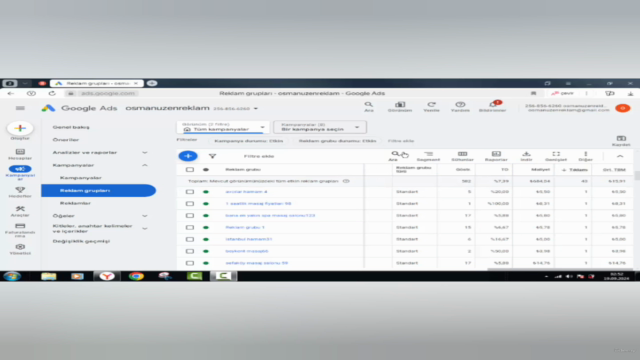
Task: Open Bir kampanya seçin dropdown
Action: [320, 127]
